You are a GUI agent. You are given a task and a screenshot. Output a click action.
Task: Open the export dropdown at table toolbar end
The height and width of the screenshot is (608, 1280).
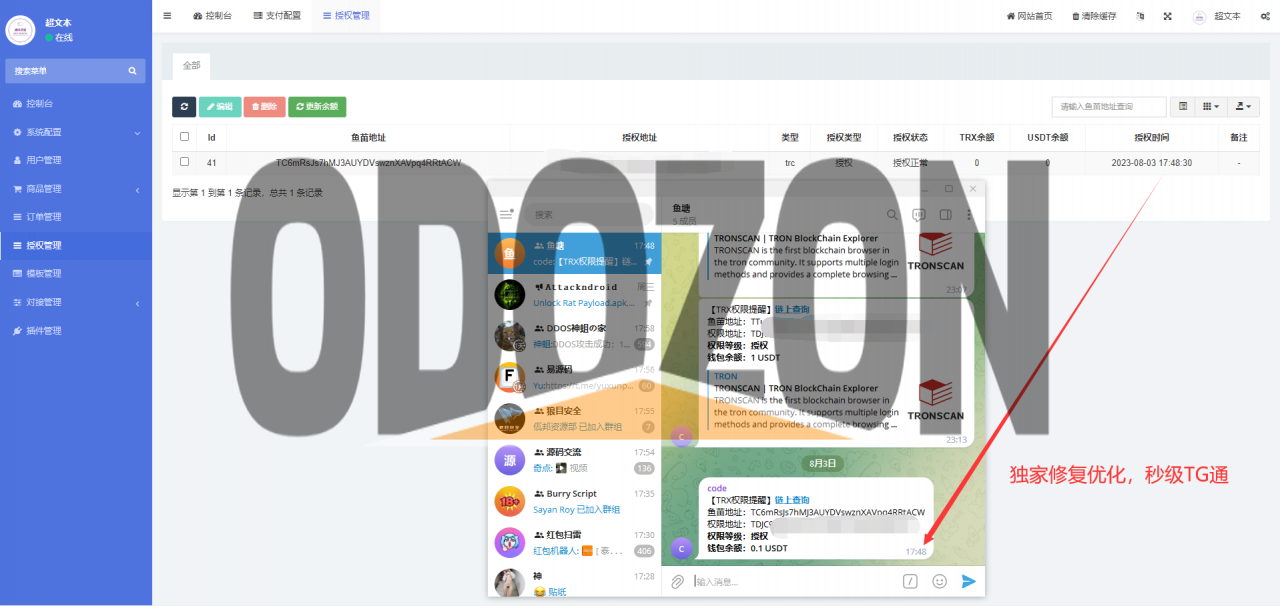(1244, 106)
